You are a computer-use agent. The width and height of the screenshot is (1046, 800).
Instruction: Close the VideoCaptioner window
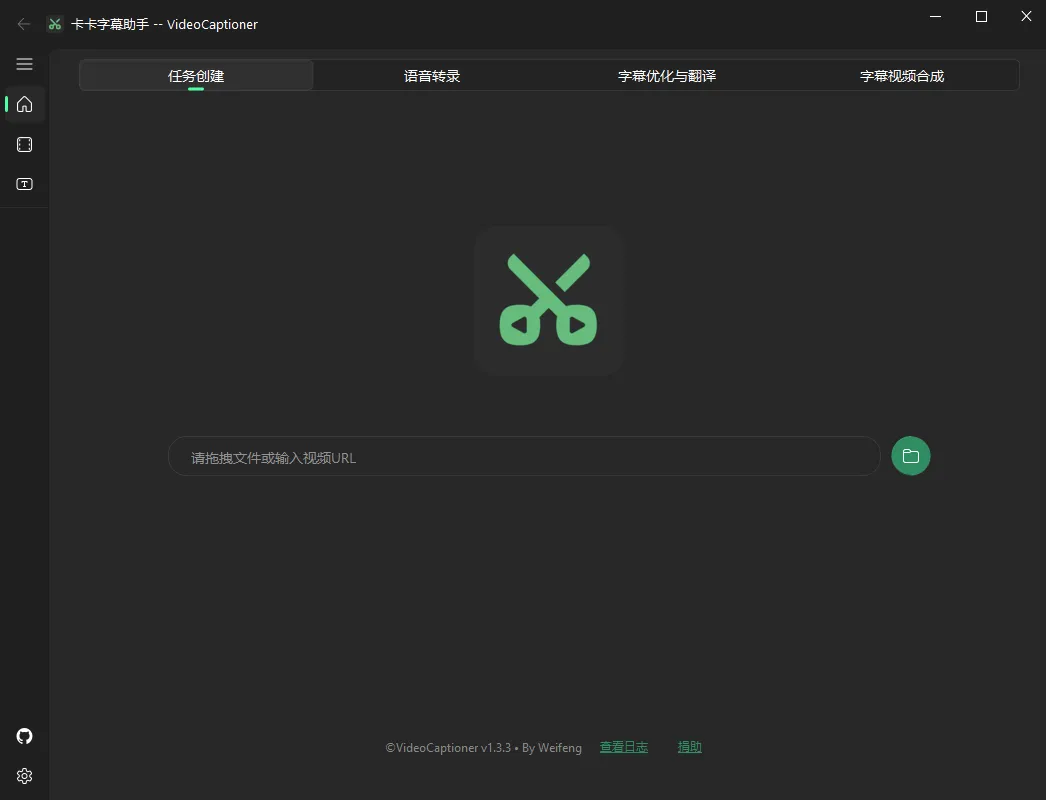coord(1026,17)
